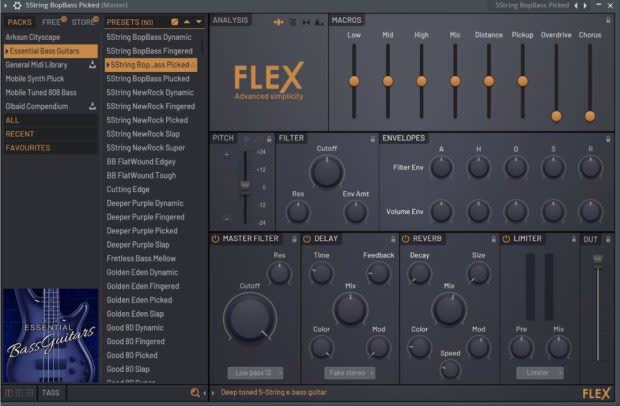Click the Low macro slider handle

[x=354, y=81]
